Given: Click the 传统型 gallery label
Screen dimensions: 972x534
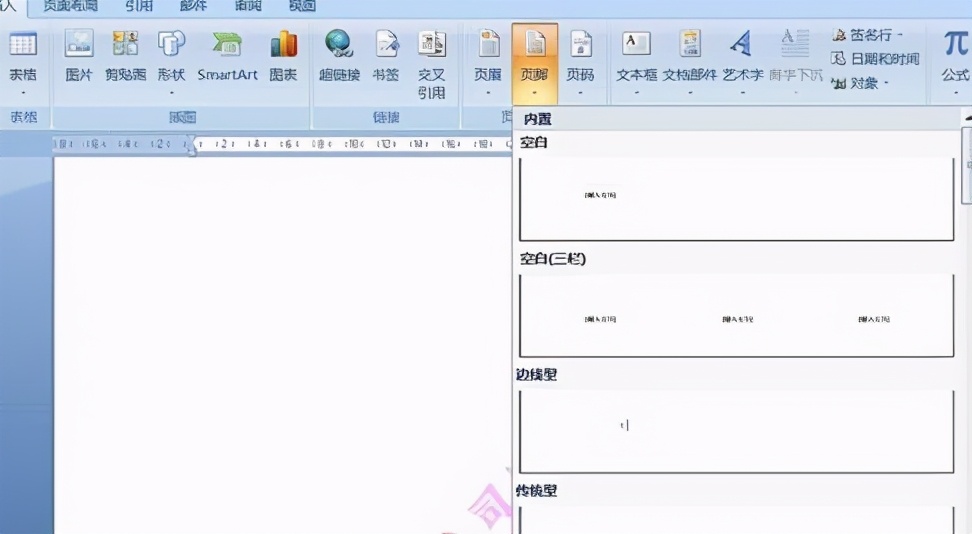Looking at the screenshot, I should pyautogui.click(x=536, y=491).
